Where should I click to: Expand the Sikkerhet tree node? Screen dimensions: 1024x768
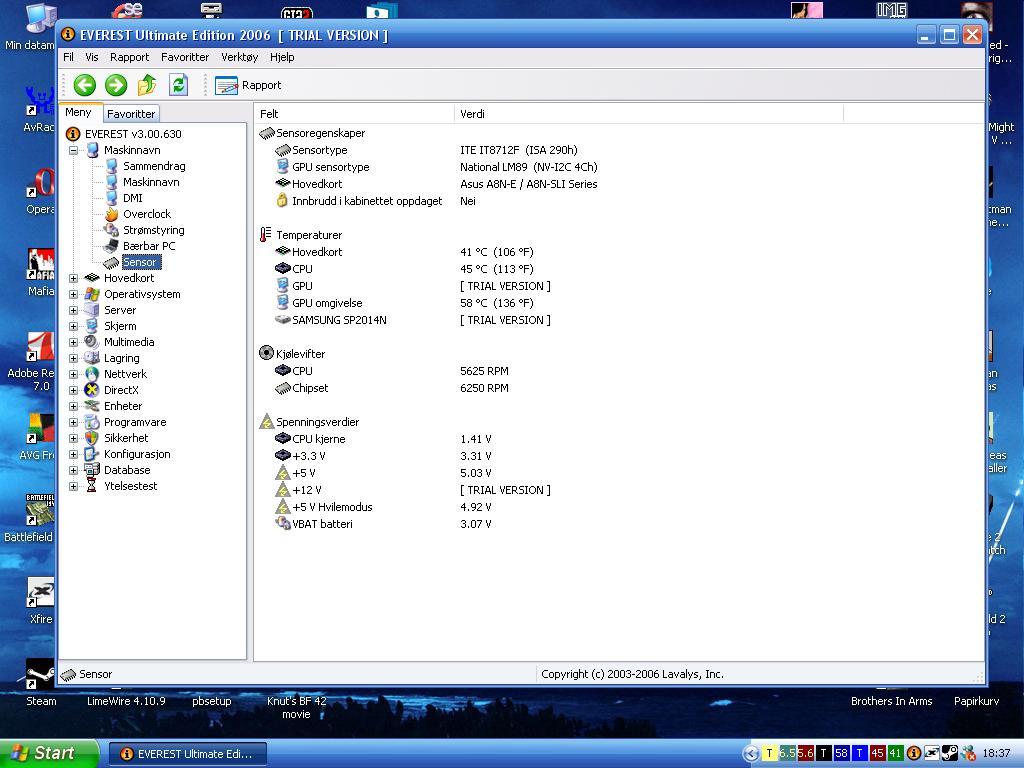[74, 438]
